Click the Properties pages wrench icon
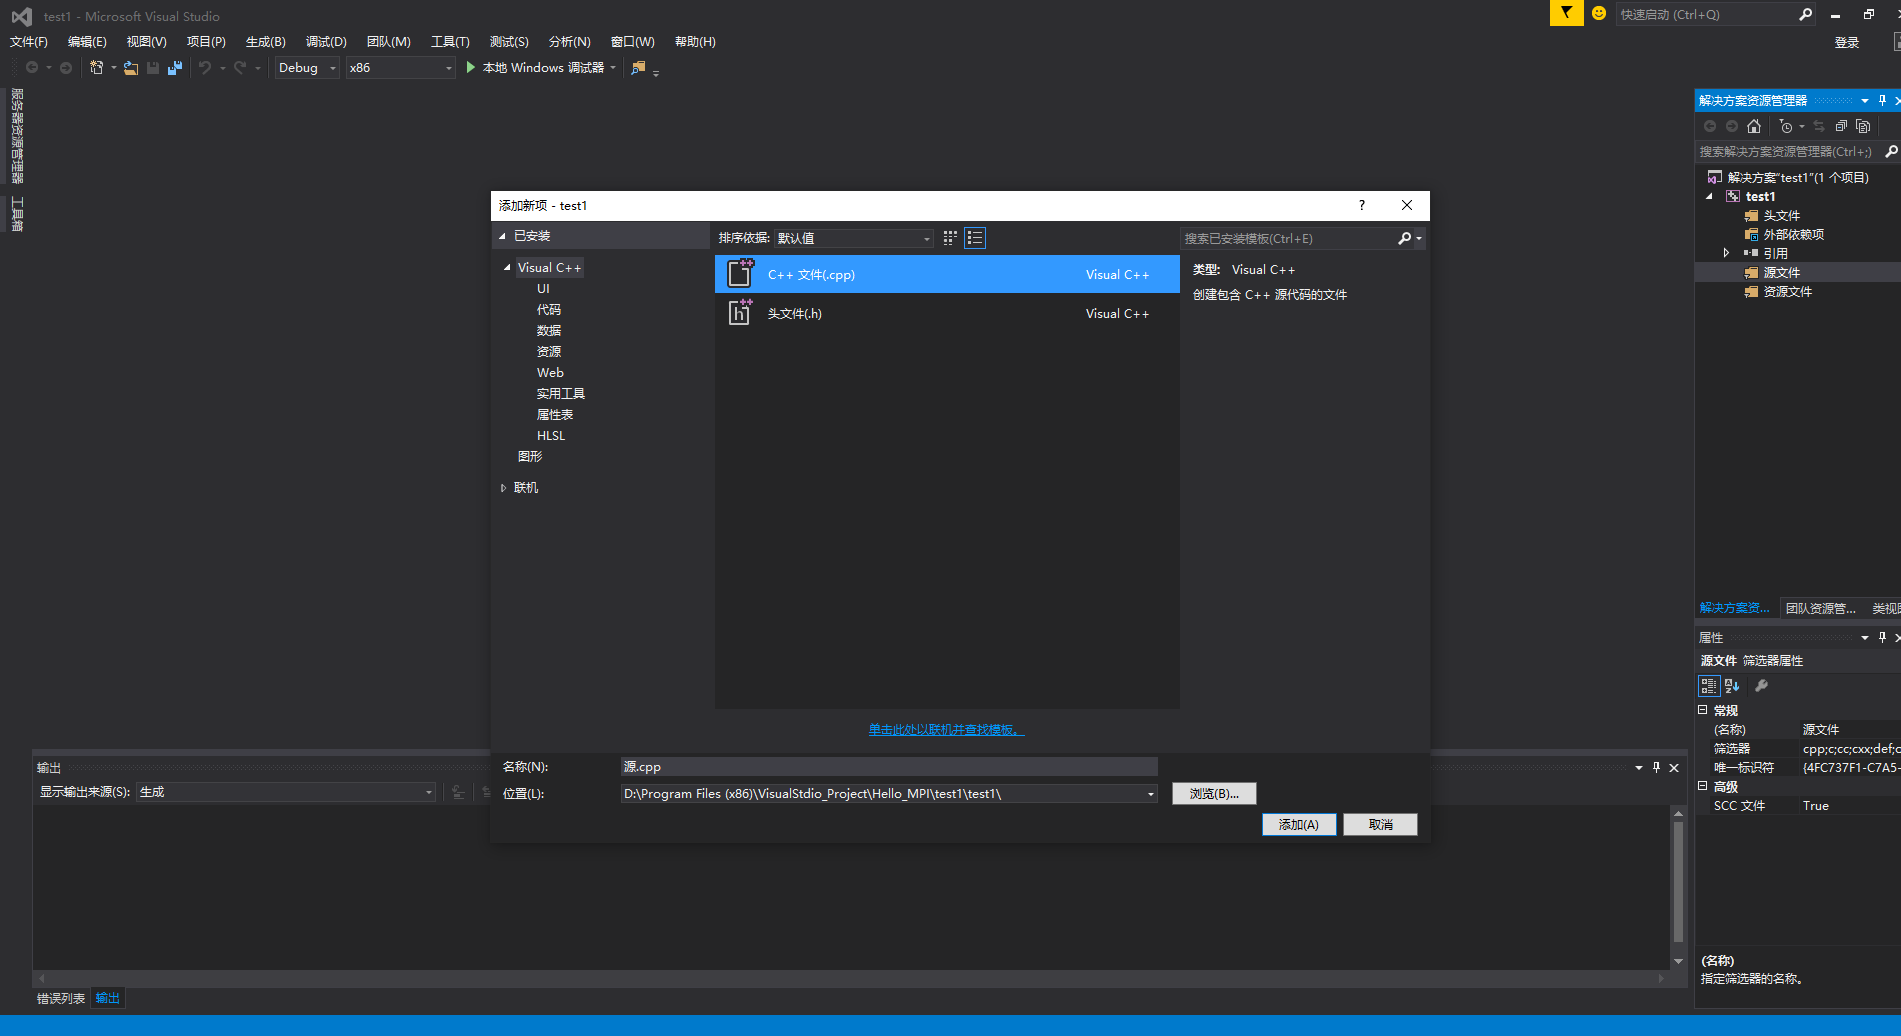The height and width of the screenshot is (1036, 1901). [x=1761, y=685]
